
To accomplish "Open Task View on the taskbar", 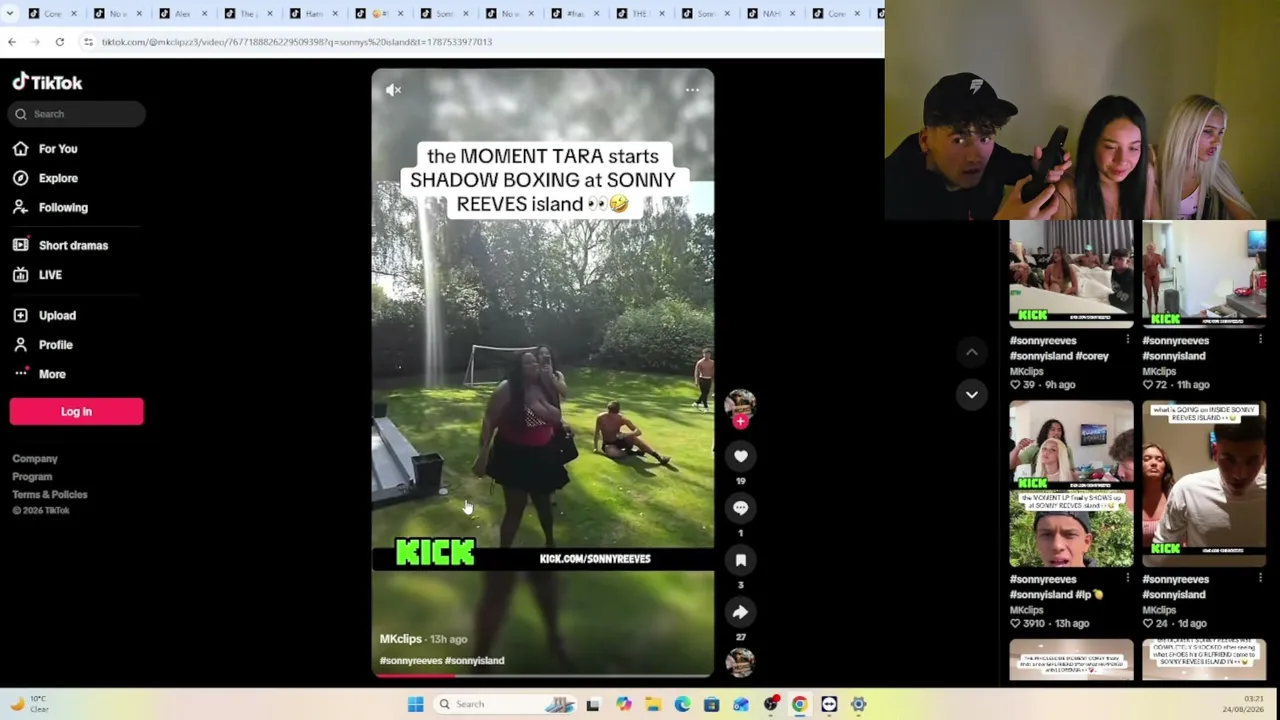I will tap(593, 704).
